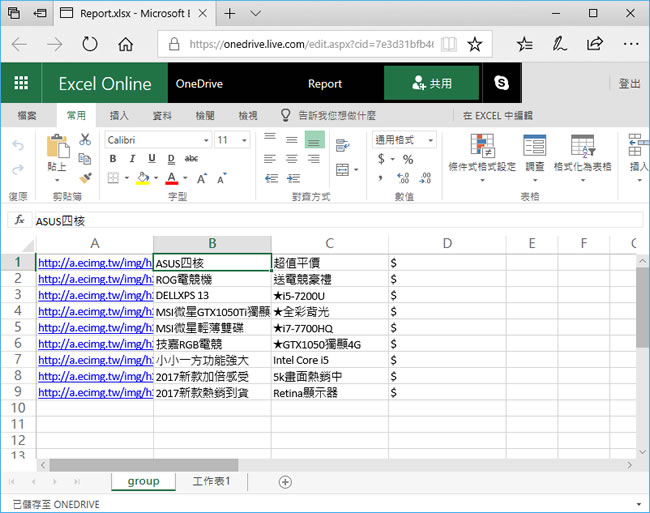
Task: Align text left
Action: pos(270,159)
